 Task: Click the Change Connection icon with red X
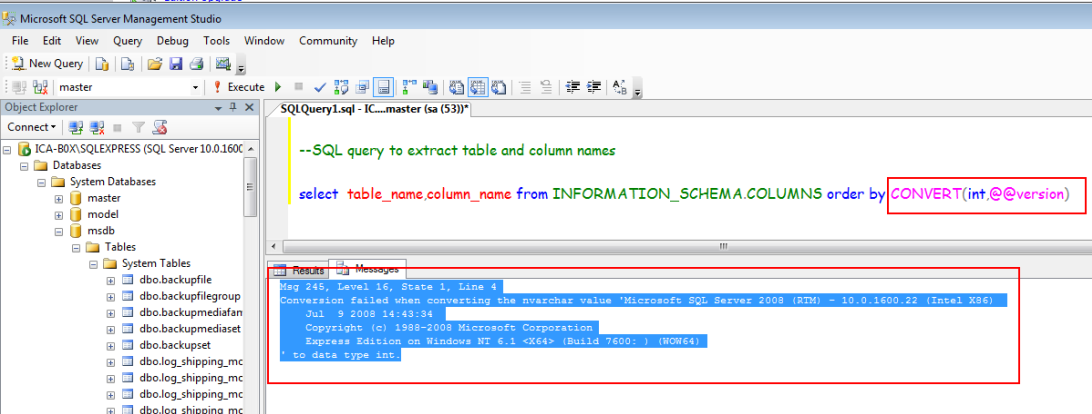click(40, 87)
